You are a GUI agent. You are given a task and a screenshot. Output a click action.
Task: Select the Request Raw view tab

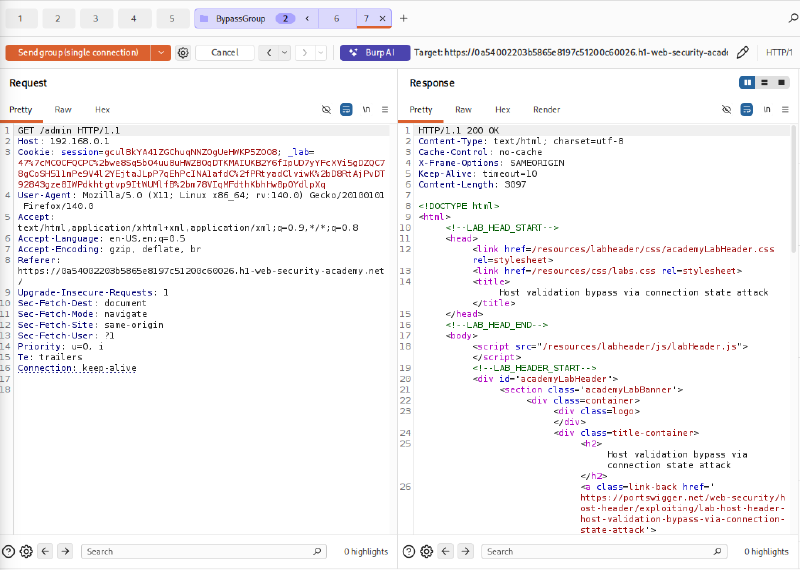(63, 110)
